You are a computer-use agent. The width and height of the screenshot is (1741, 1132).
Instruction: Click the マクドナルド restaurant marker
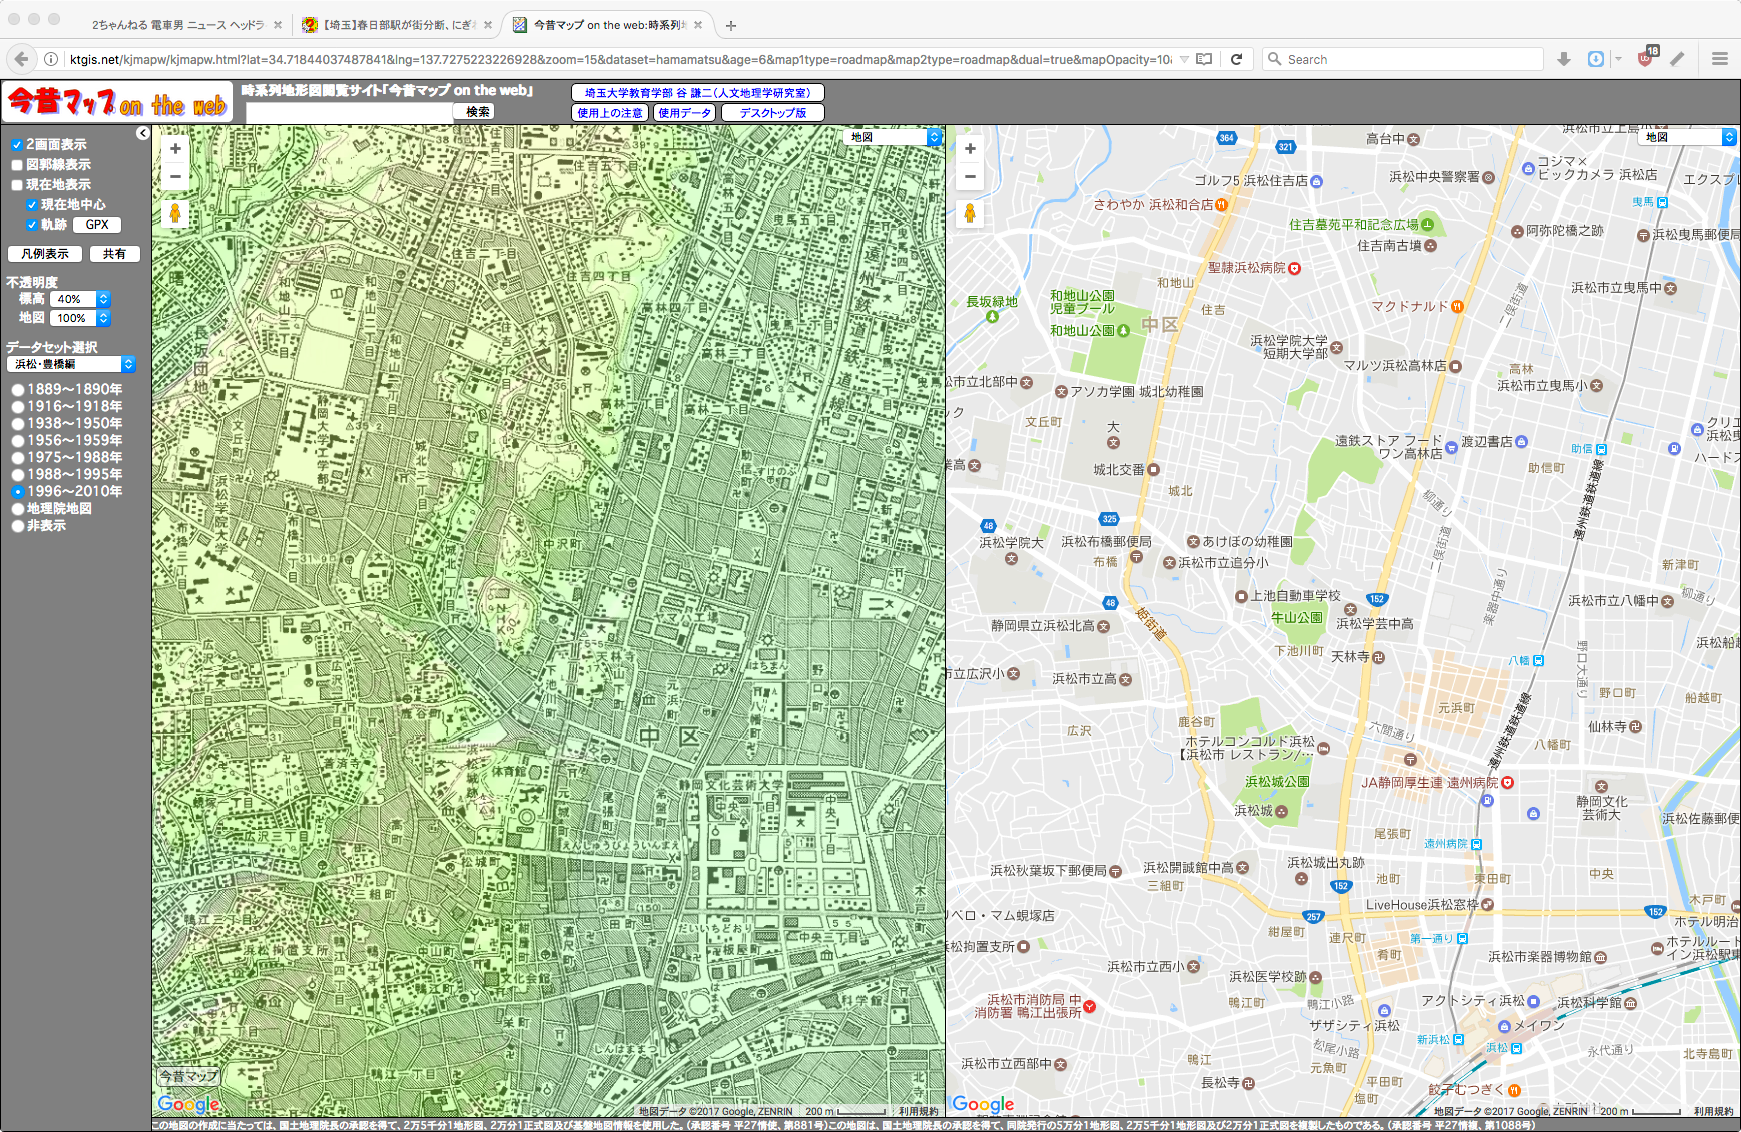1458,306
